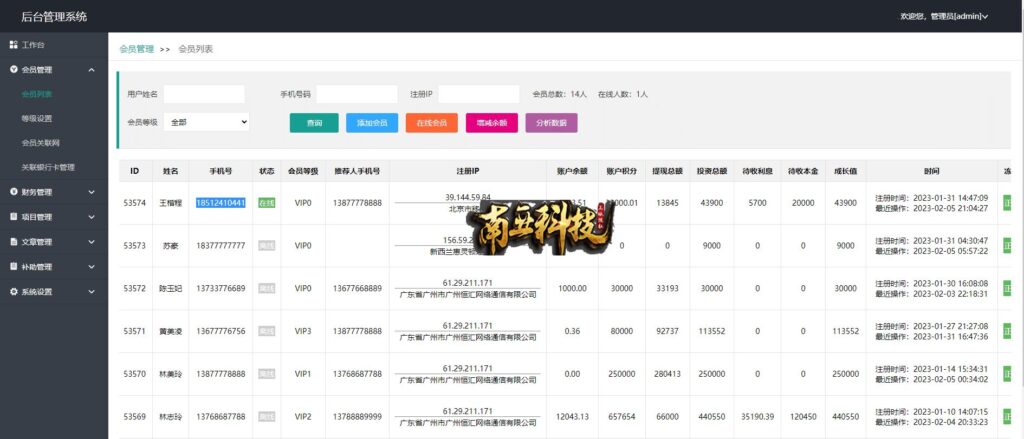Image resolution: width=1024 pixels, height=439 pixels.
Task: Open 财务管理 menu label
Action: click(37, 192)
